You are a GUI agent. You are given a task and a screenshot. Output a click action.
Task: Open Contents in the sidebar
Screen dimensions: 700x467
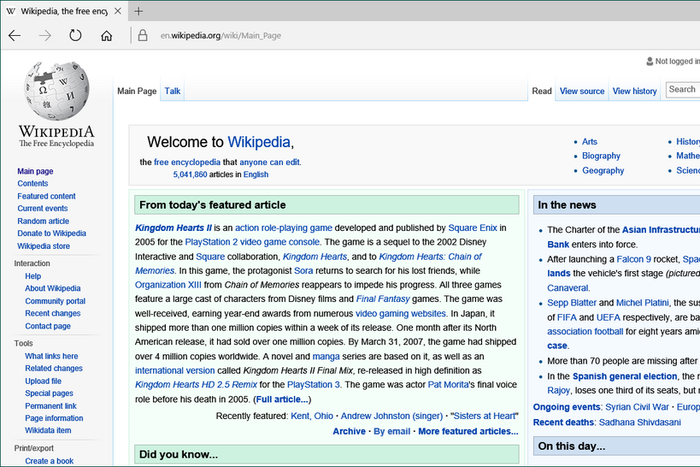tap(33, 183)
